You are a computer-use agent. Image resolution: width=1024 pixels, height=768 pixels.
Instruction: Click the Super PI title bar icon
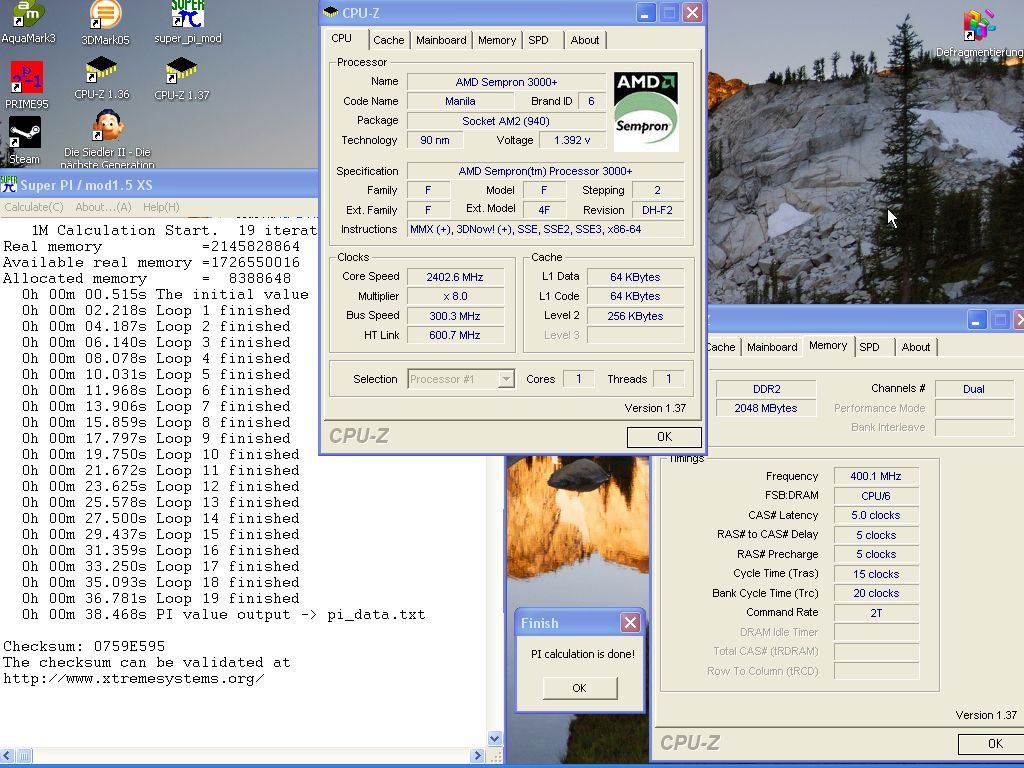click(x=8, y=185)
